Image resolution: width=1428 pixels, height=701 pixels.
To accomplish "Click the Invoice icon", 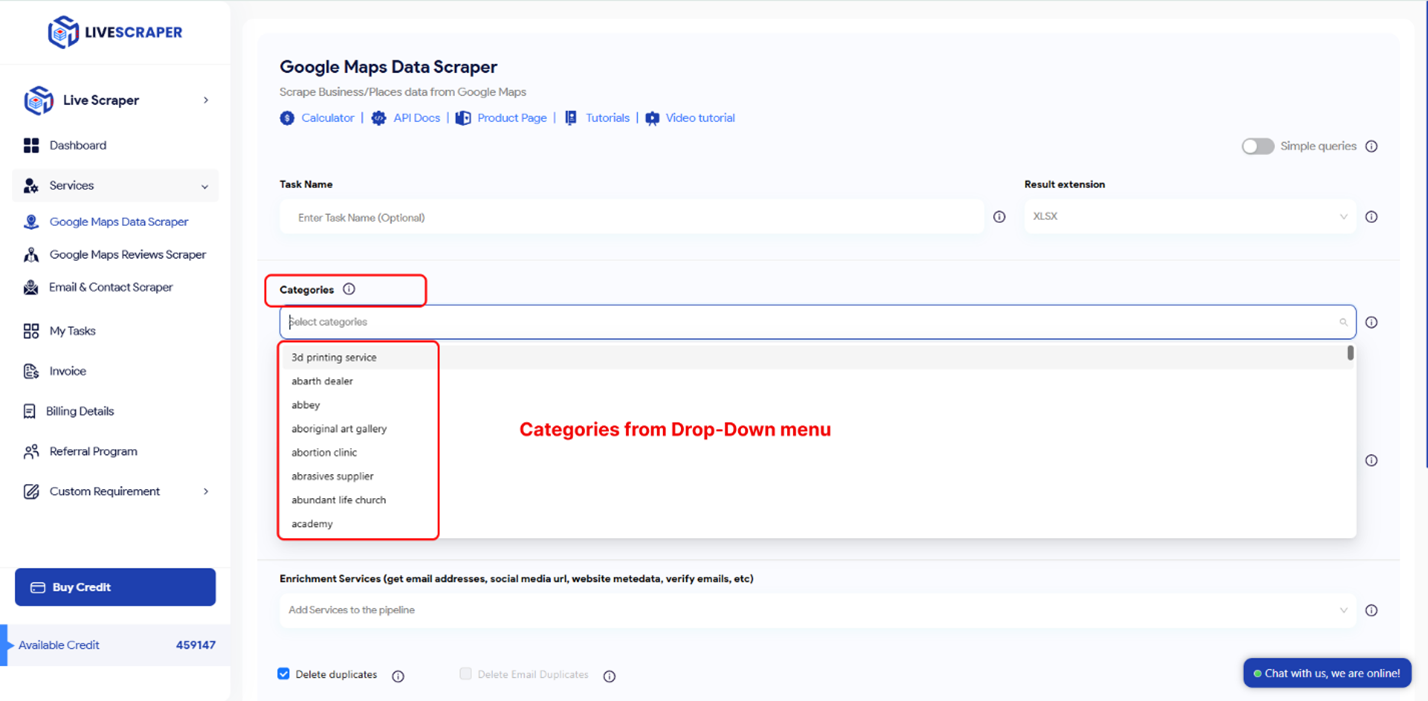I will tap(31, 371).
